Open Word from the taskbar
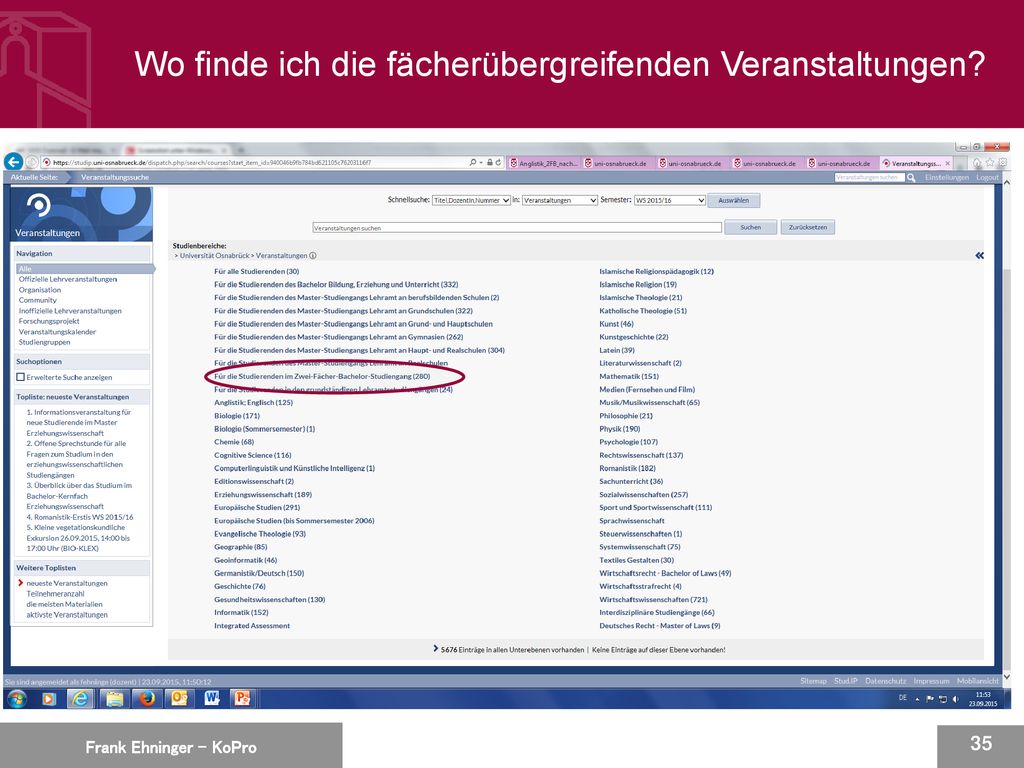Screen dimensions: 1024x768 (x=212, y=699)
